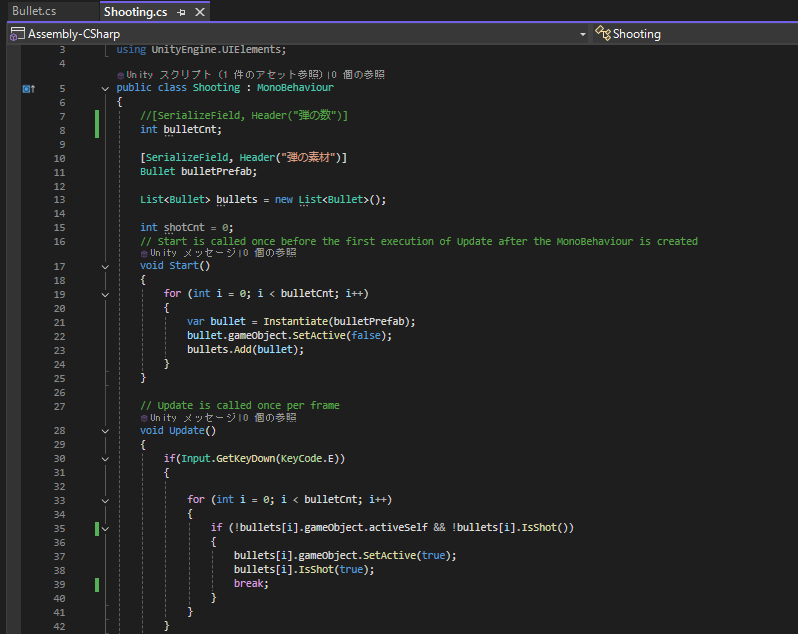Click the inheritance margin icon at line 5
This screenshot has width=798, height=634.
click(28, 89)
